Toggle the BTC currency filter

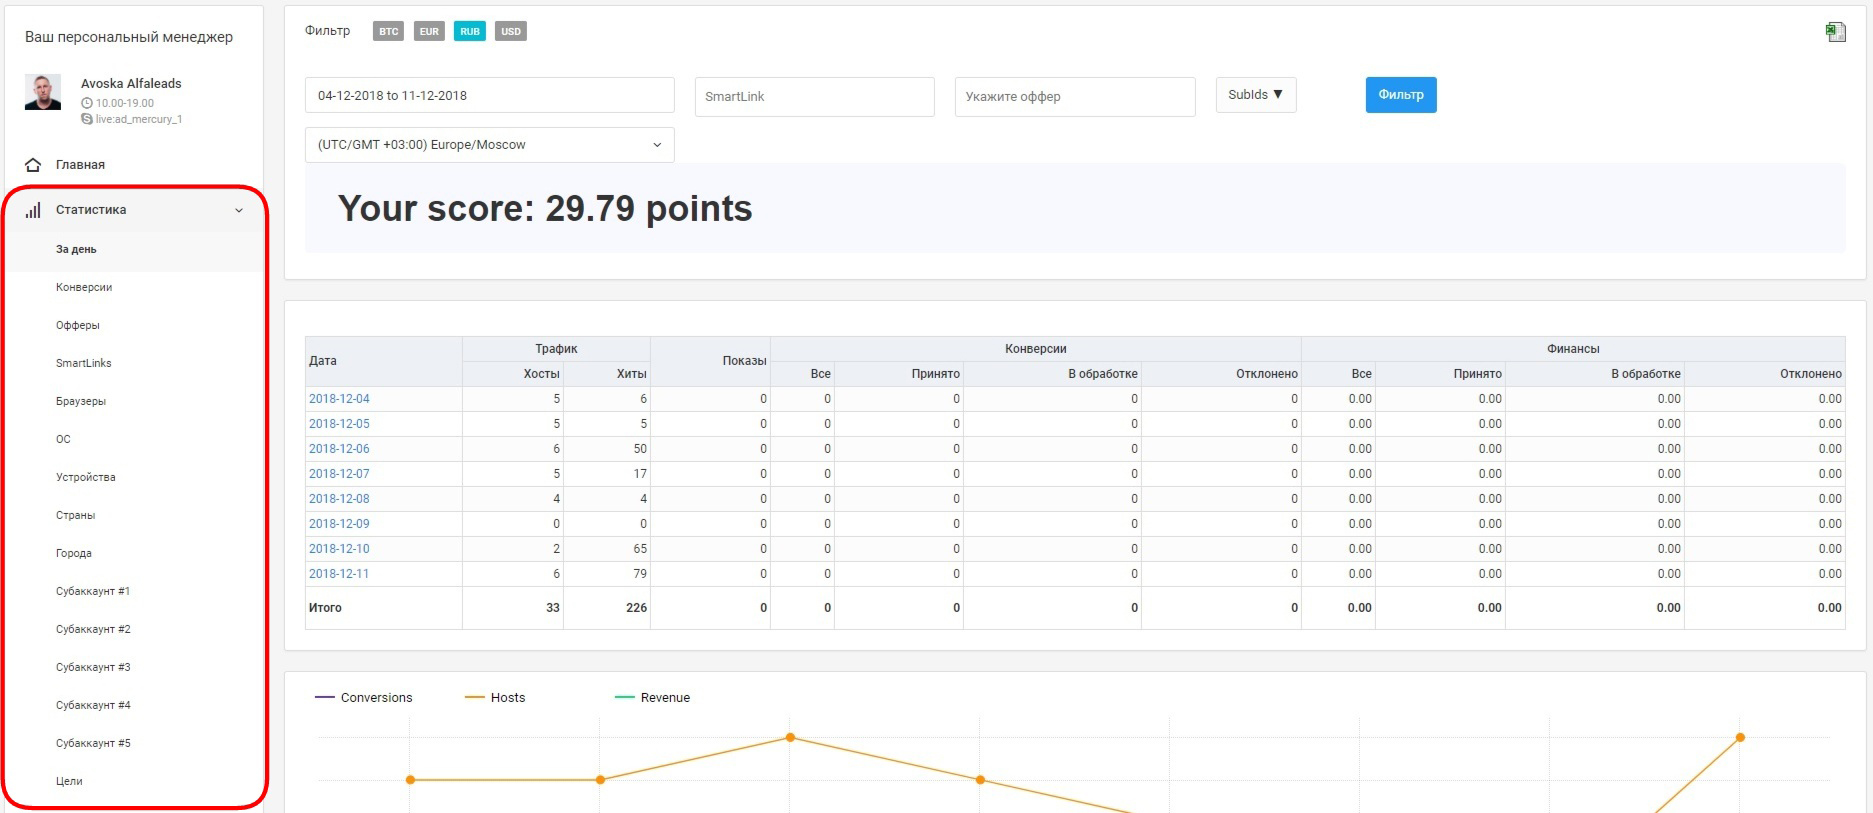click(x=388, y=31)
